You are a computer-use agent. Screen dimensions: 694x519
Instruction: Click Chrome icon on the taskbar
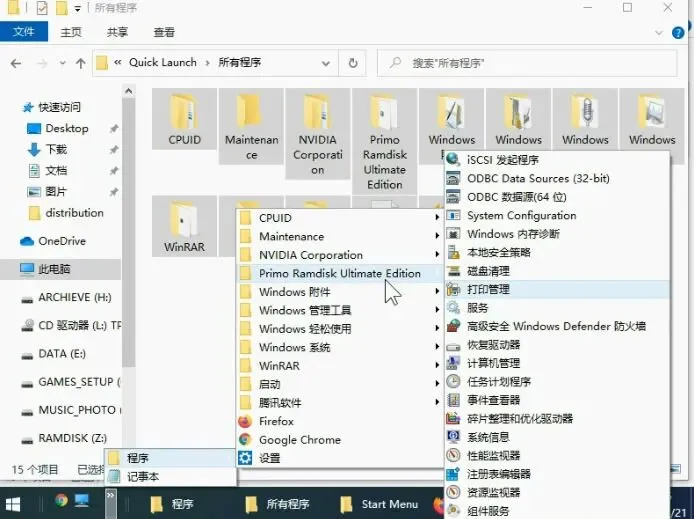tap(62, 500)
